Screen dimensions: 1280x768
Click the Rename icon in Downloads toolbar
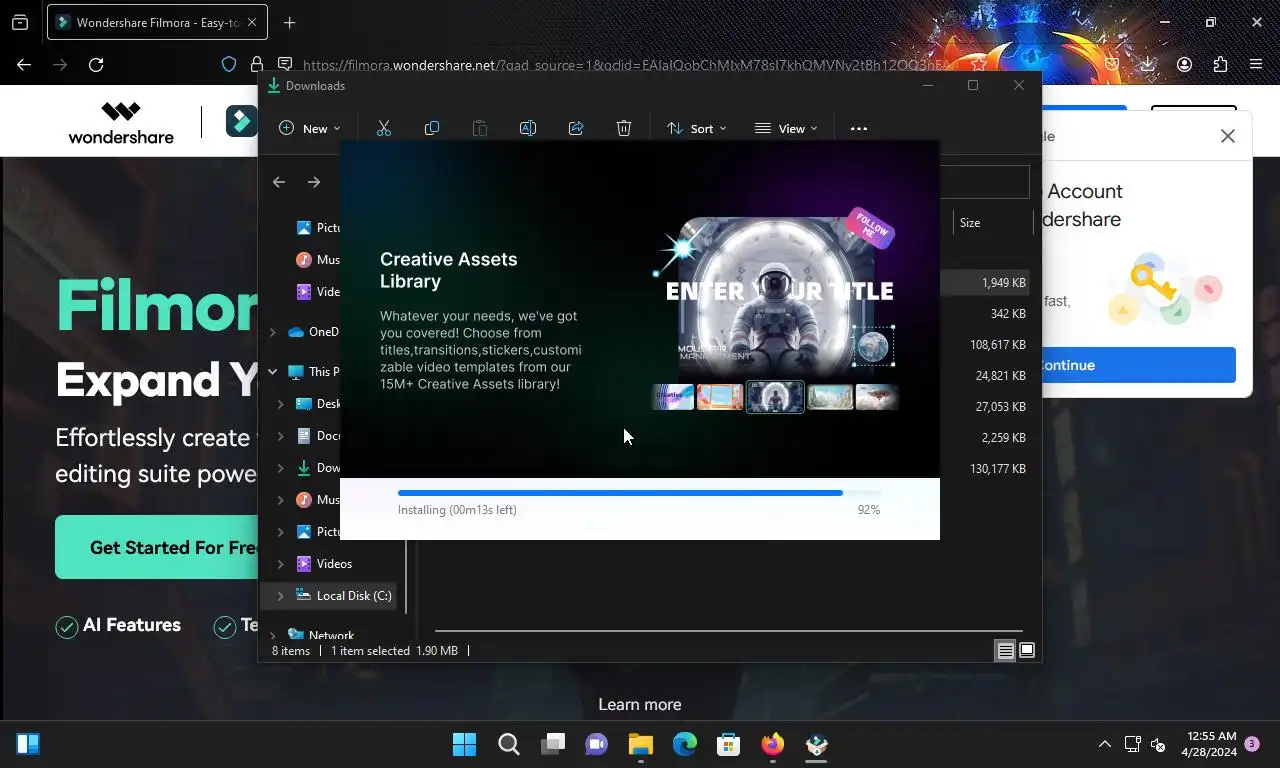point(528,128)
